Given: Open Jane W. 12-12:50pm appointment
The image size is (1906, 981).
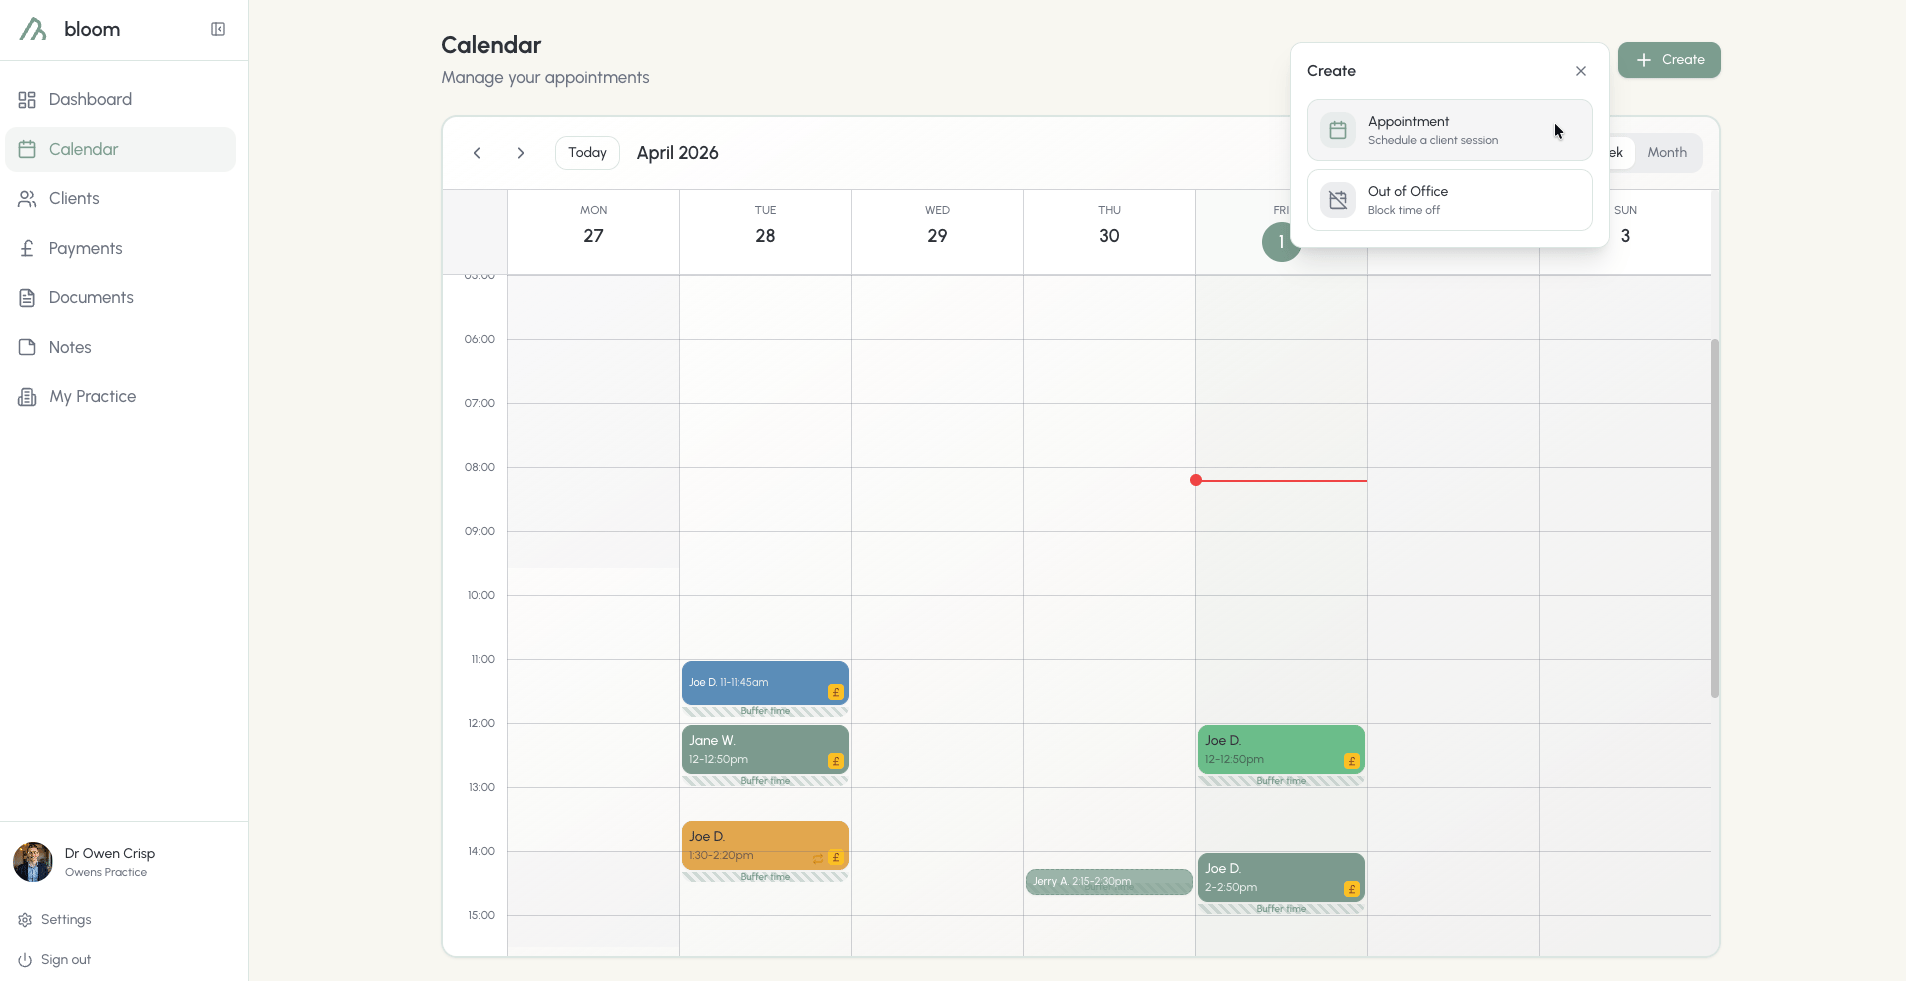Looking at the screenshot, I should click(765, 750).
